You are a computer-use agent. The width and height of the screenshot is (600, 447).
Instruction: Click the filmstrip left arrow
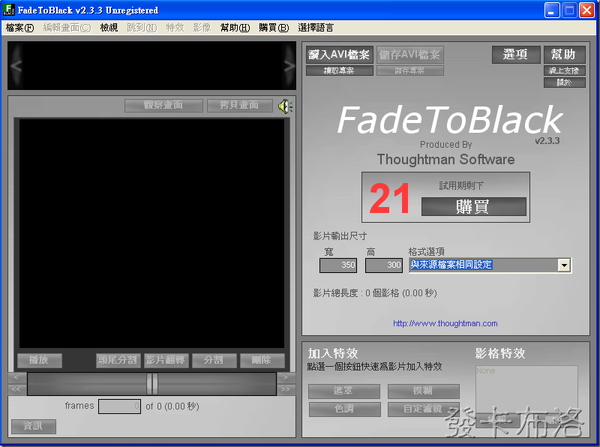(16, 66)
